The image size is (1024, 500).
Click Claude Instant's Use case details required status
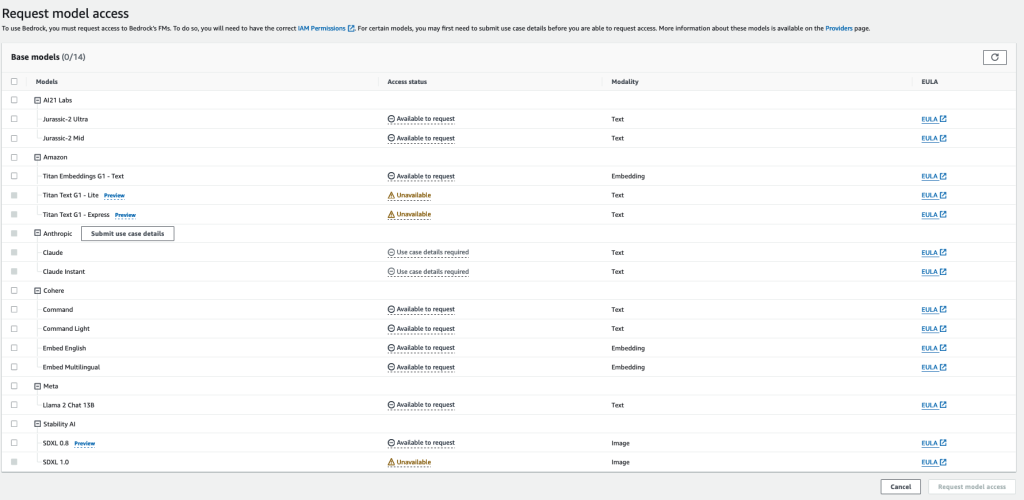click(428, 272)
